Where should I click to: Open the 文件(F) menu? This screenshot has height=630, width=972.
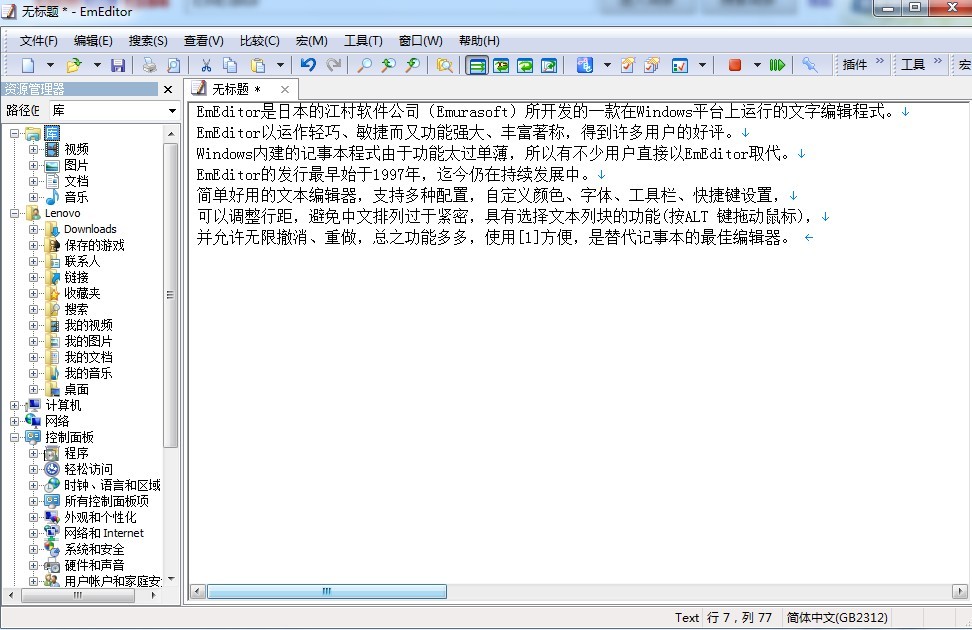pos(38,41)
